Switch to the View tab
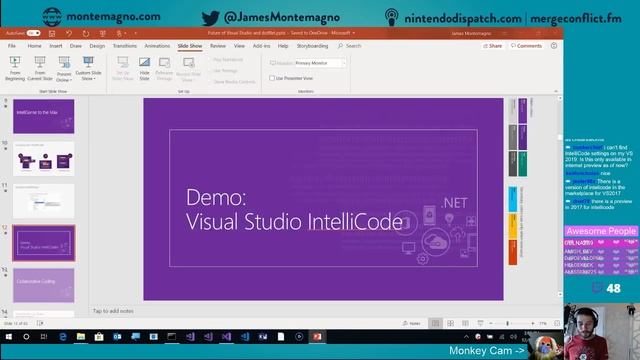 pyautogui.click(x=239, y=46)
